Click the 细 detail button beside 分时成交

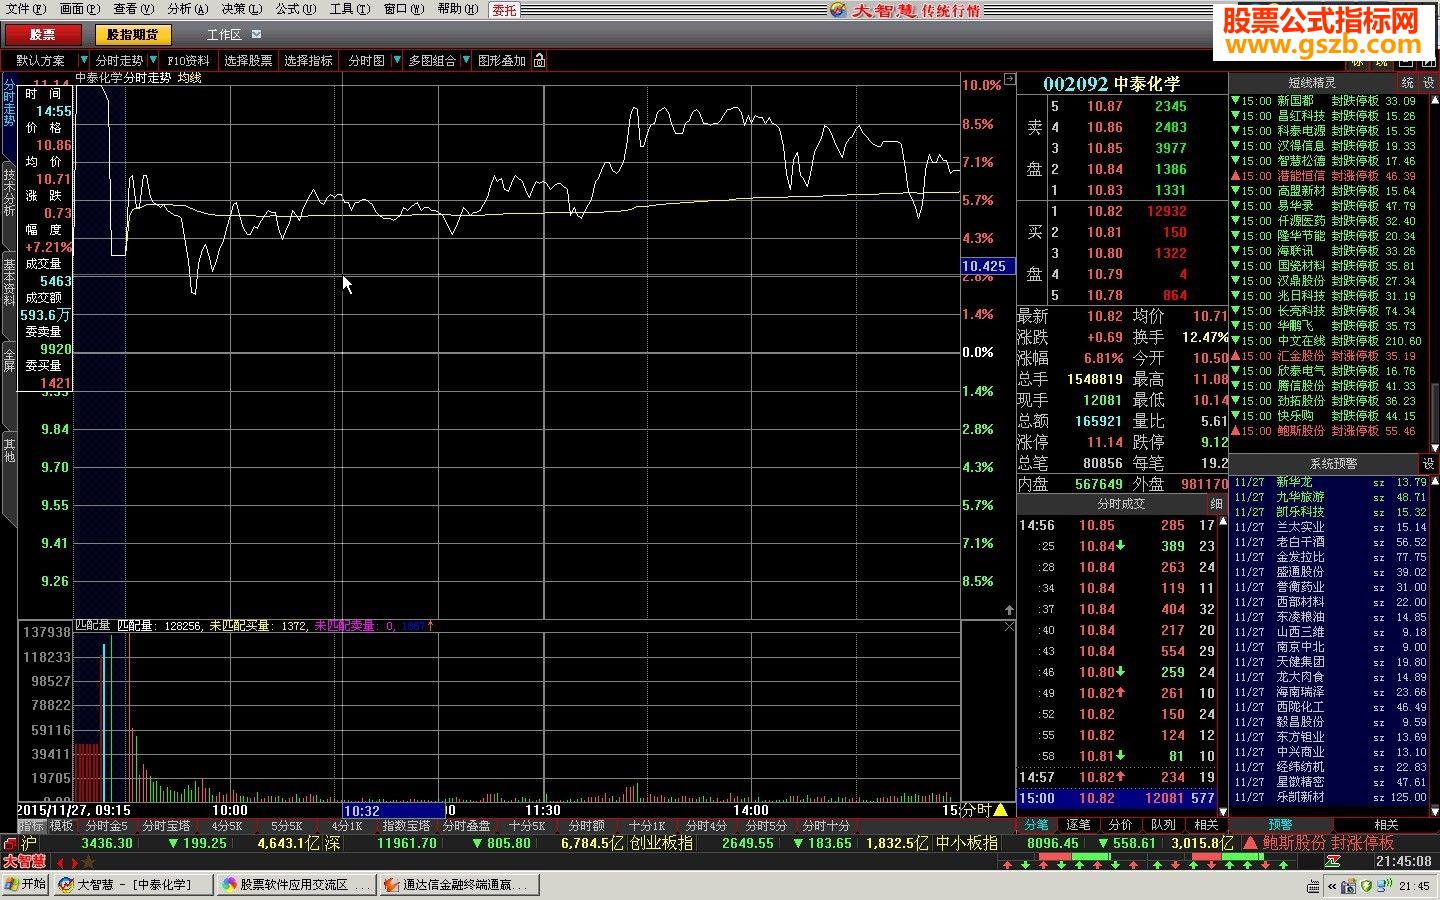point(1216,504)
